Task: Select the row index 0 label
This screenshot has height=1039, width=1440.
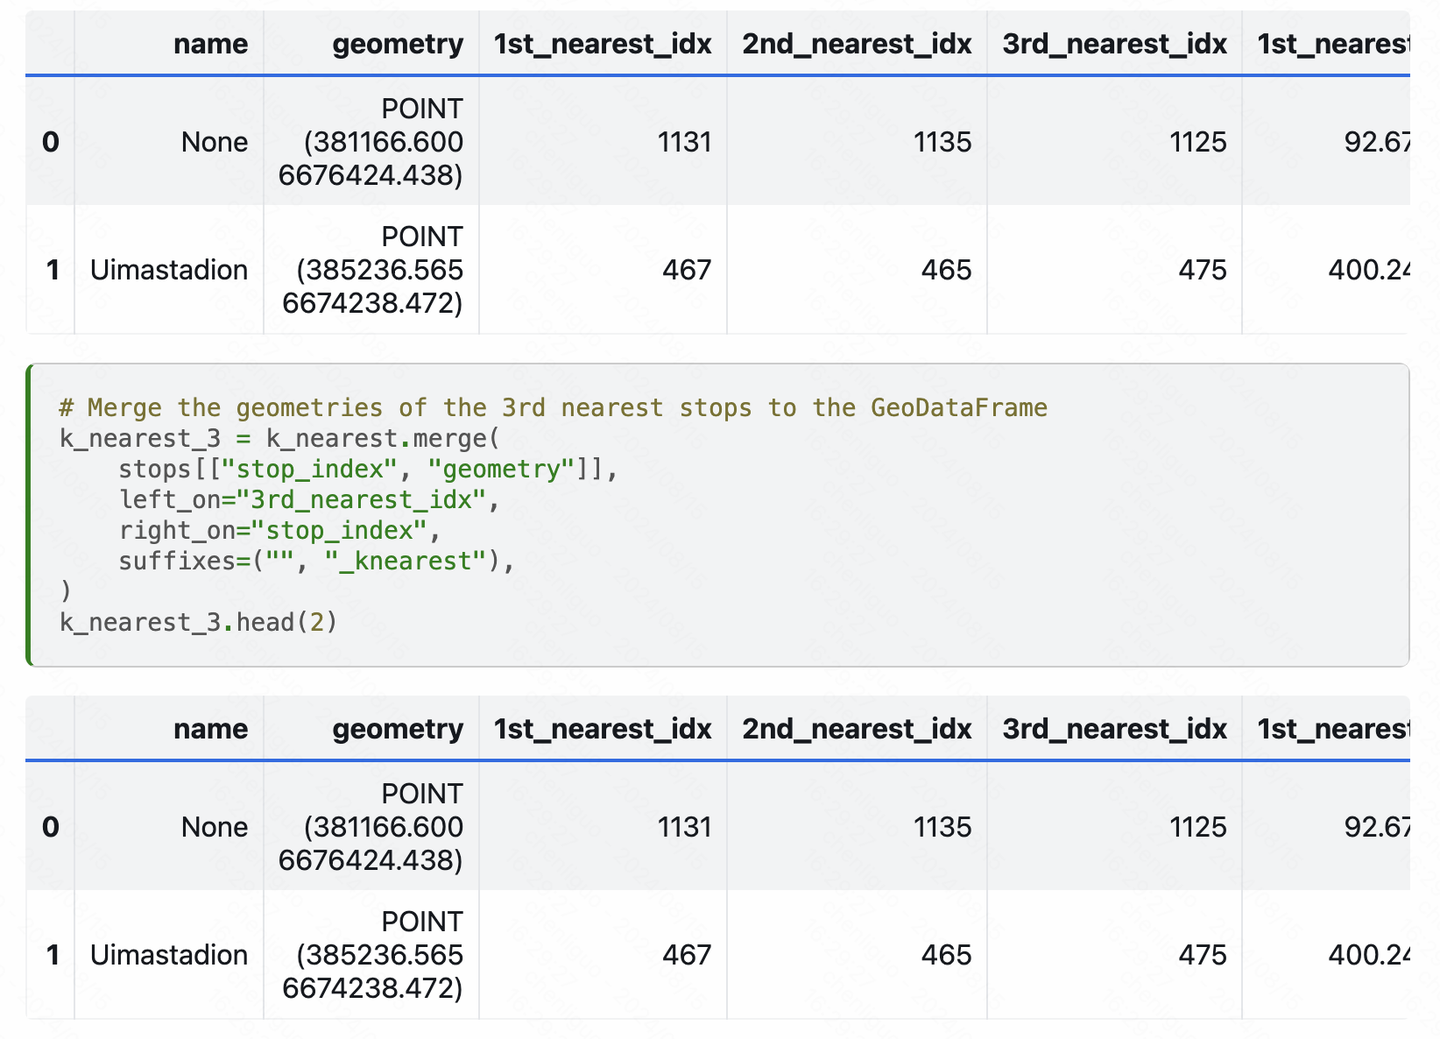Action: click(50, 141)
